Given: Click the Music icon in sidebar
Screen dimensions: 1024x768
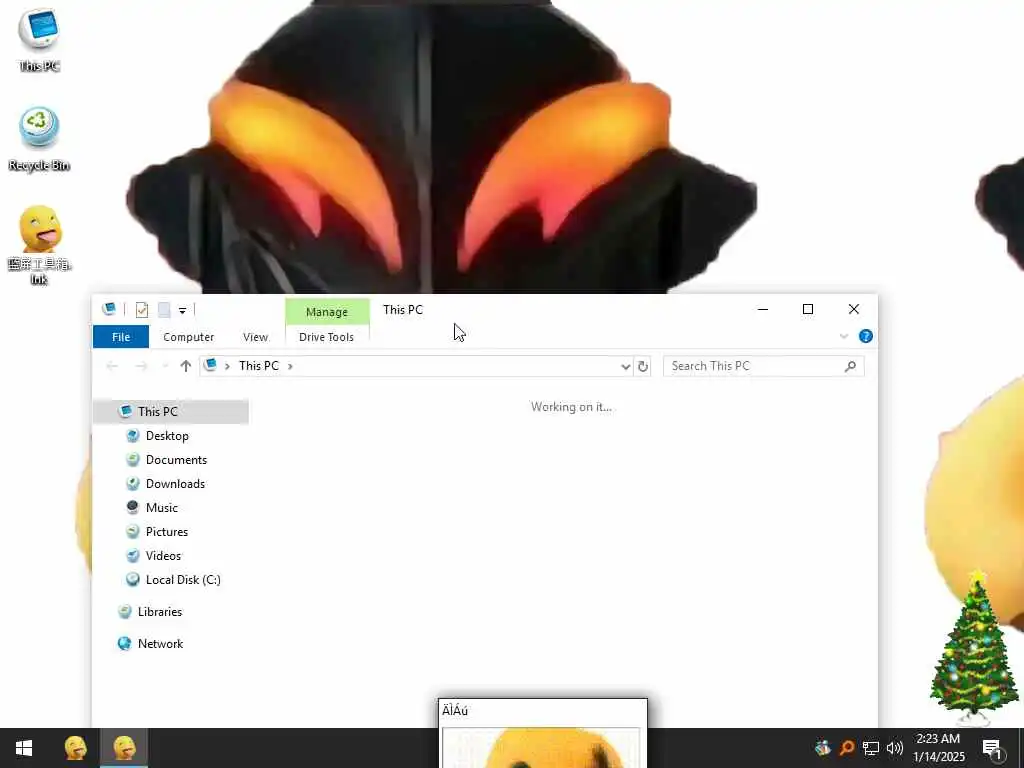Looking at the screenshot, I should tap(133, 507).
